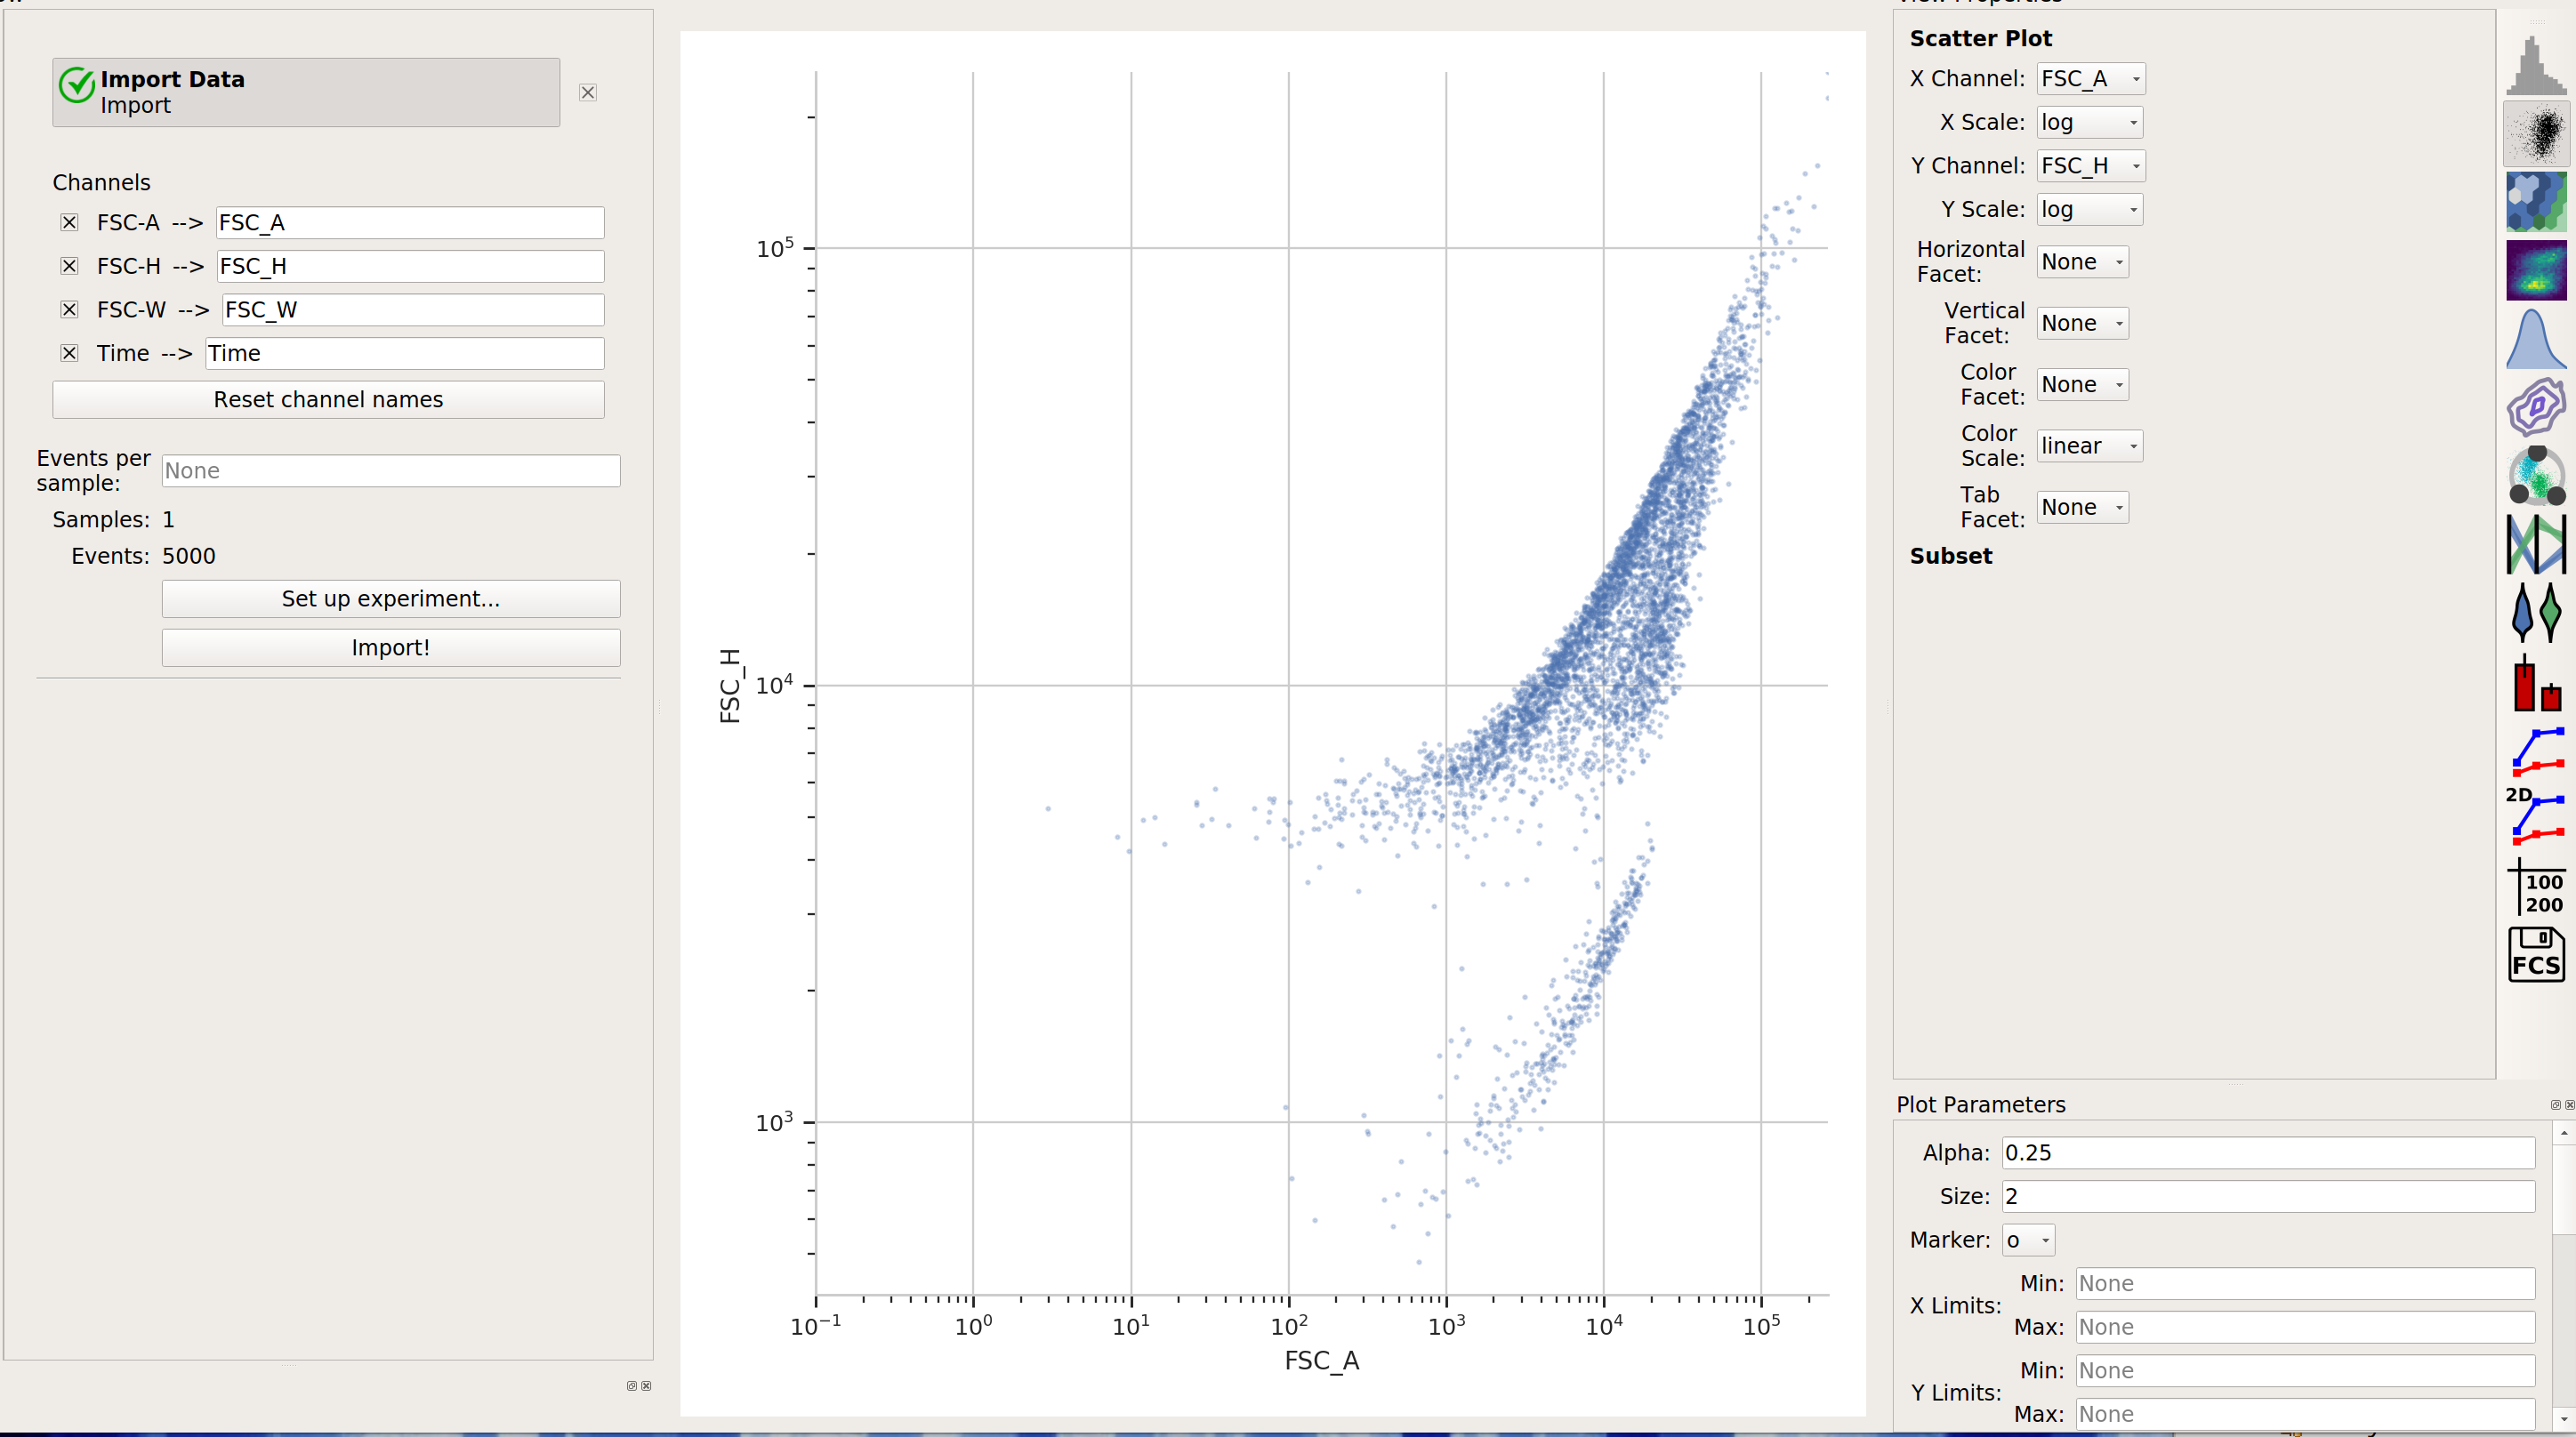This screenshot has height=1437, width=2576.
Task: Open the FCS export icon
Action: pos(2535,954)
